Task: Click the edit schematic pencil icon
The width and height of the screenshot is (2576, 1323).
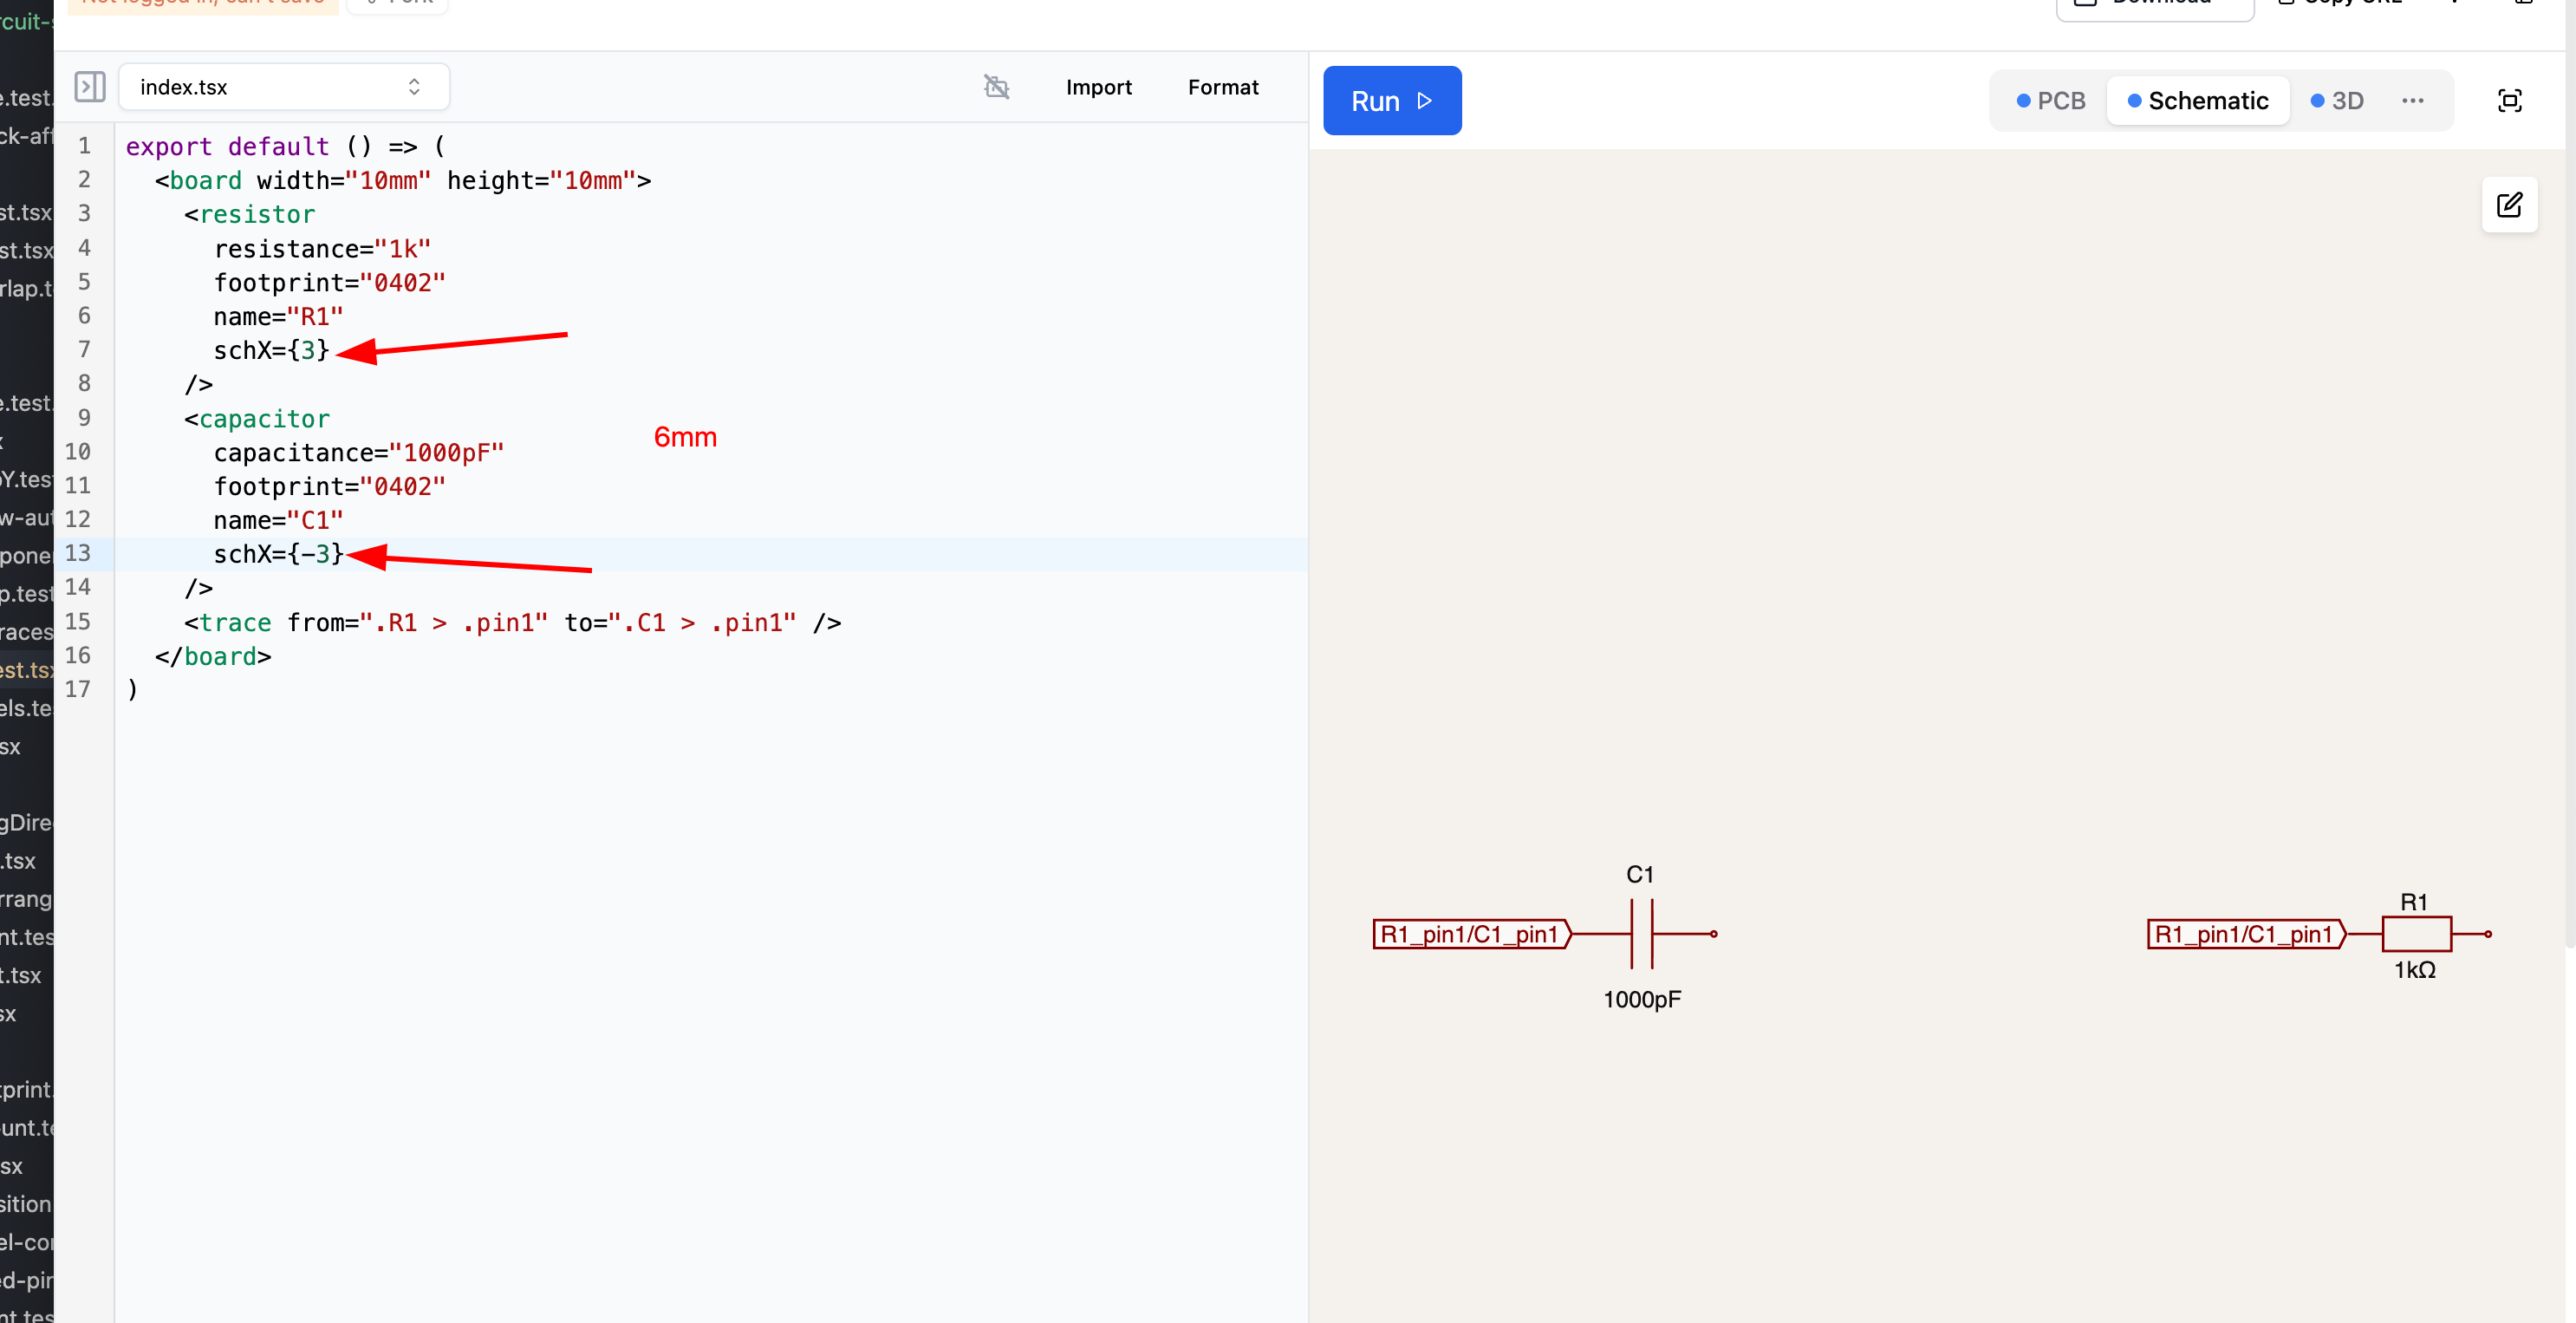Action: (x=2509, y=205)
